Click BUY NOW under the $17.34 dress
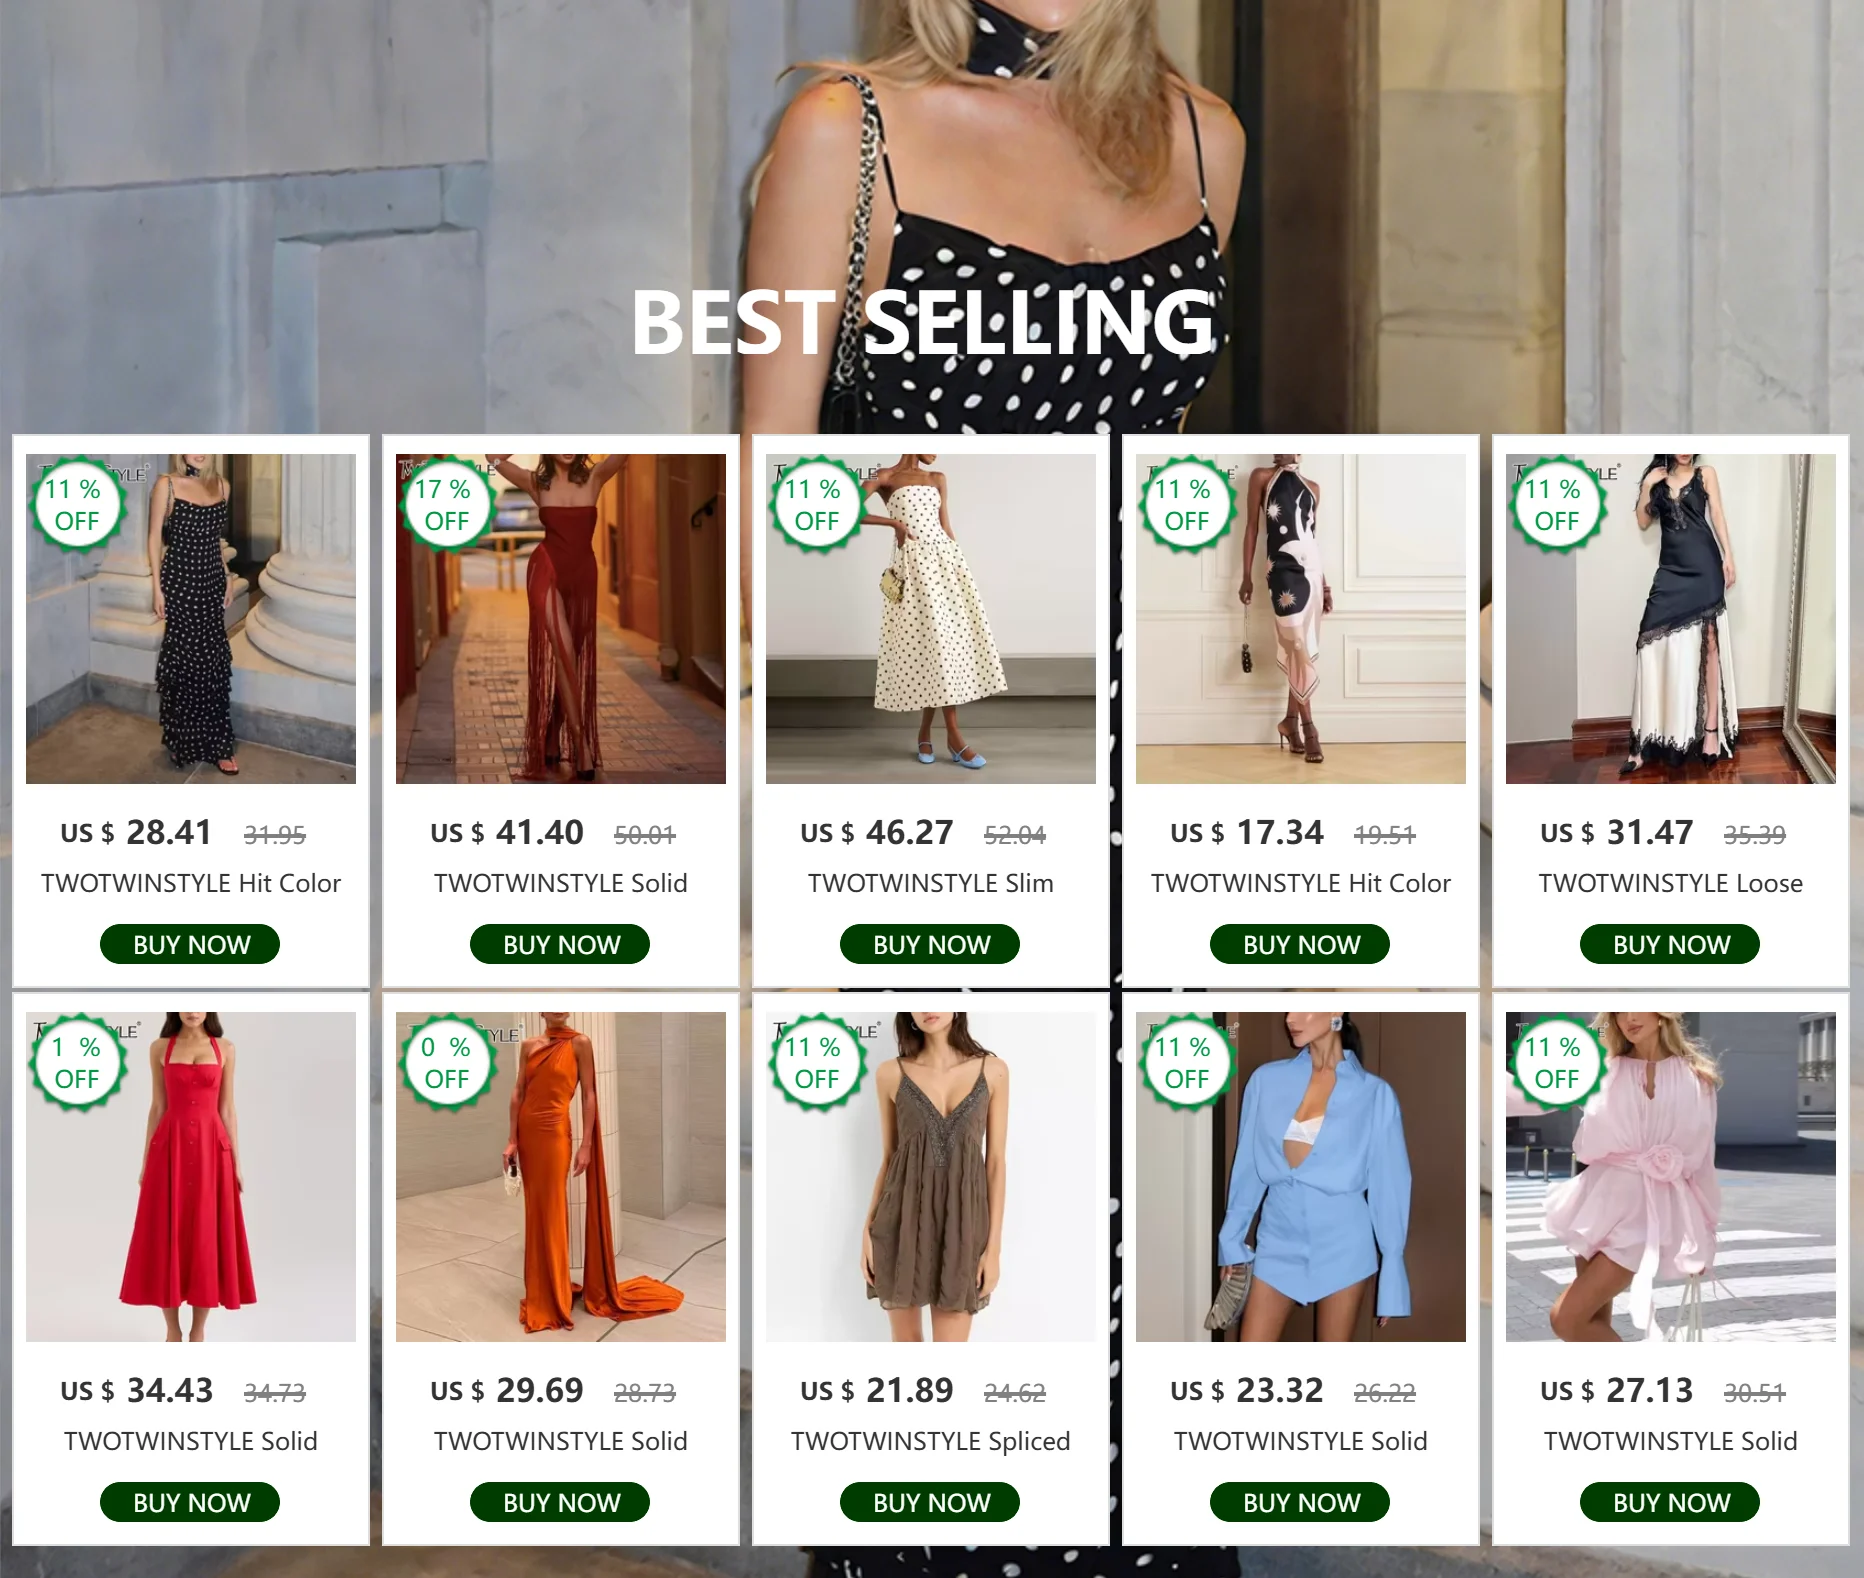This screenshot has width=1864, height=1578. click(x=1300, y=944)
